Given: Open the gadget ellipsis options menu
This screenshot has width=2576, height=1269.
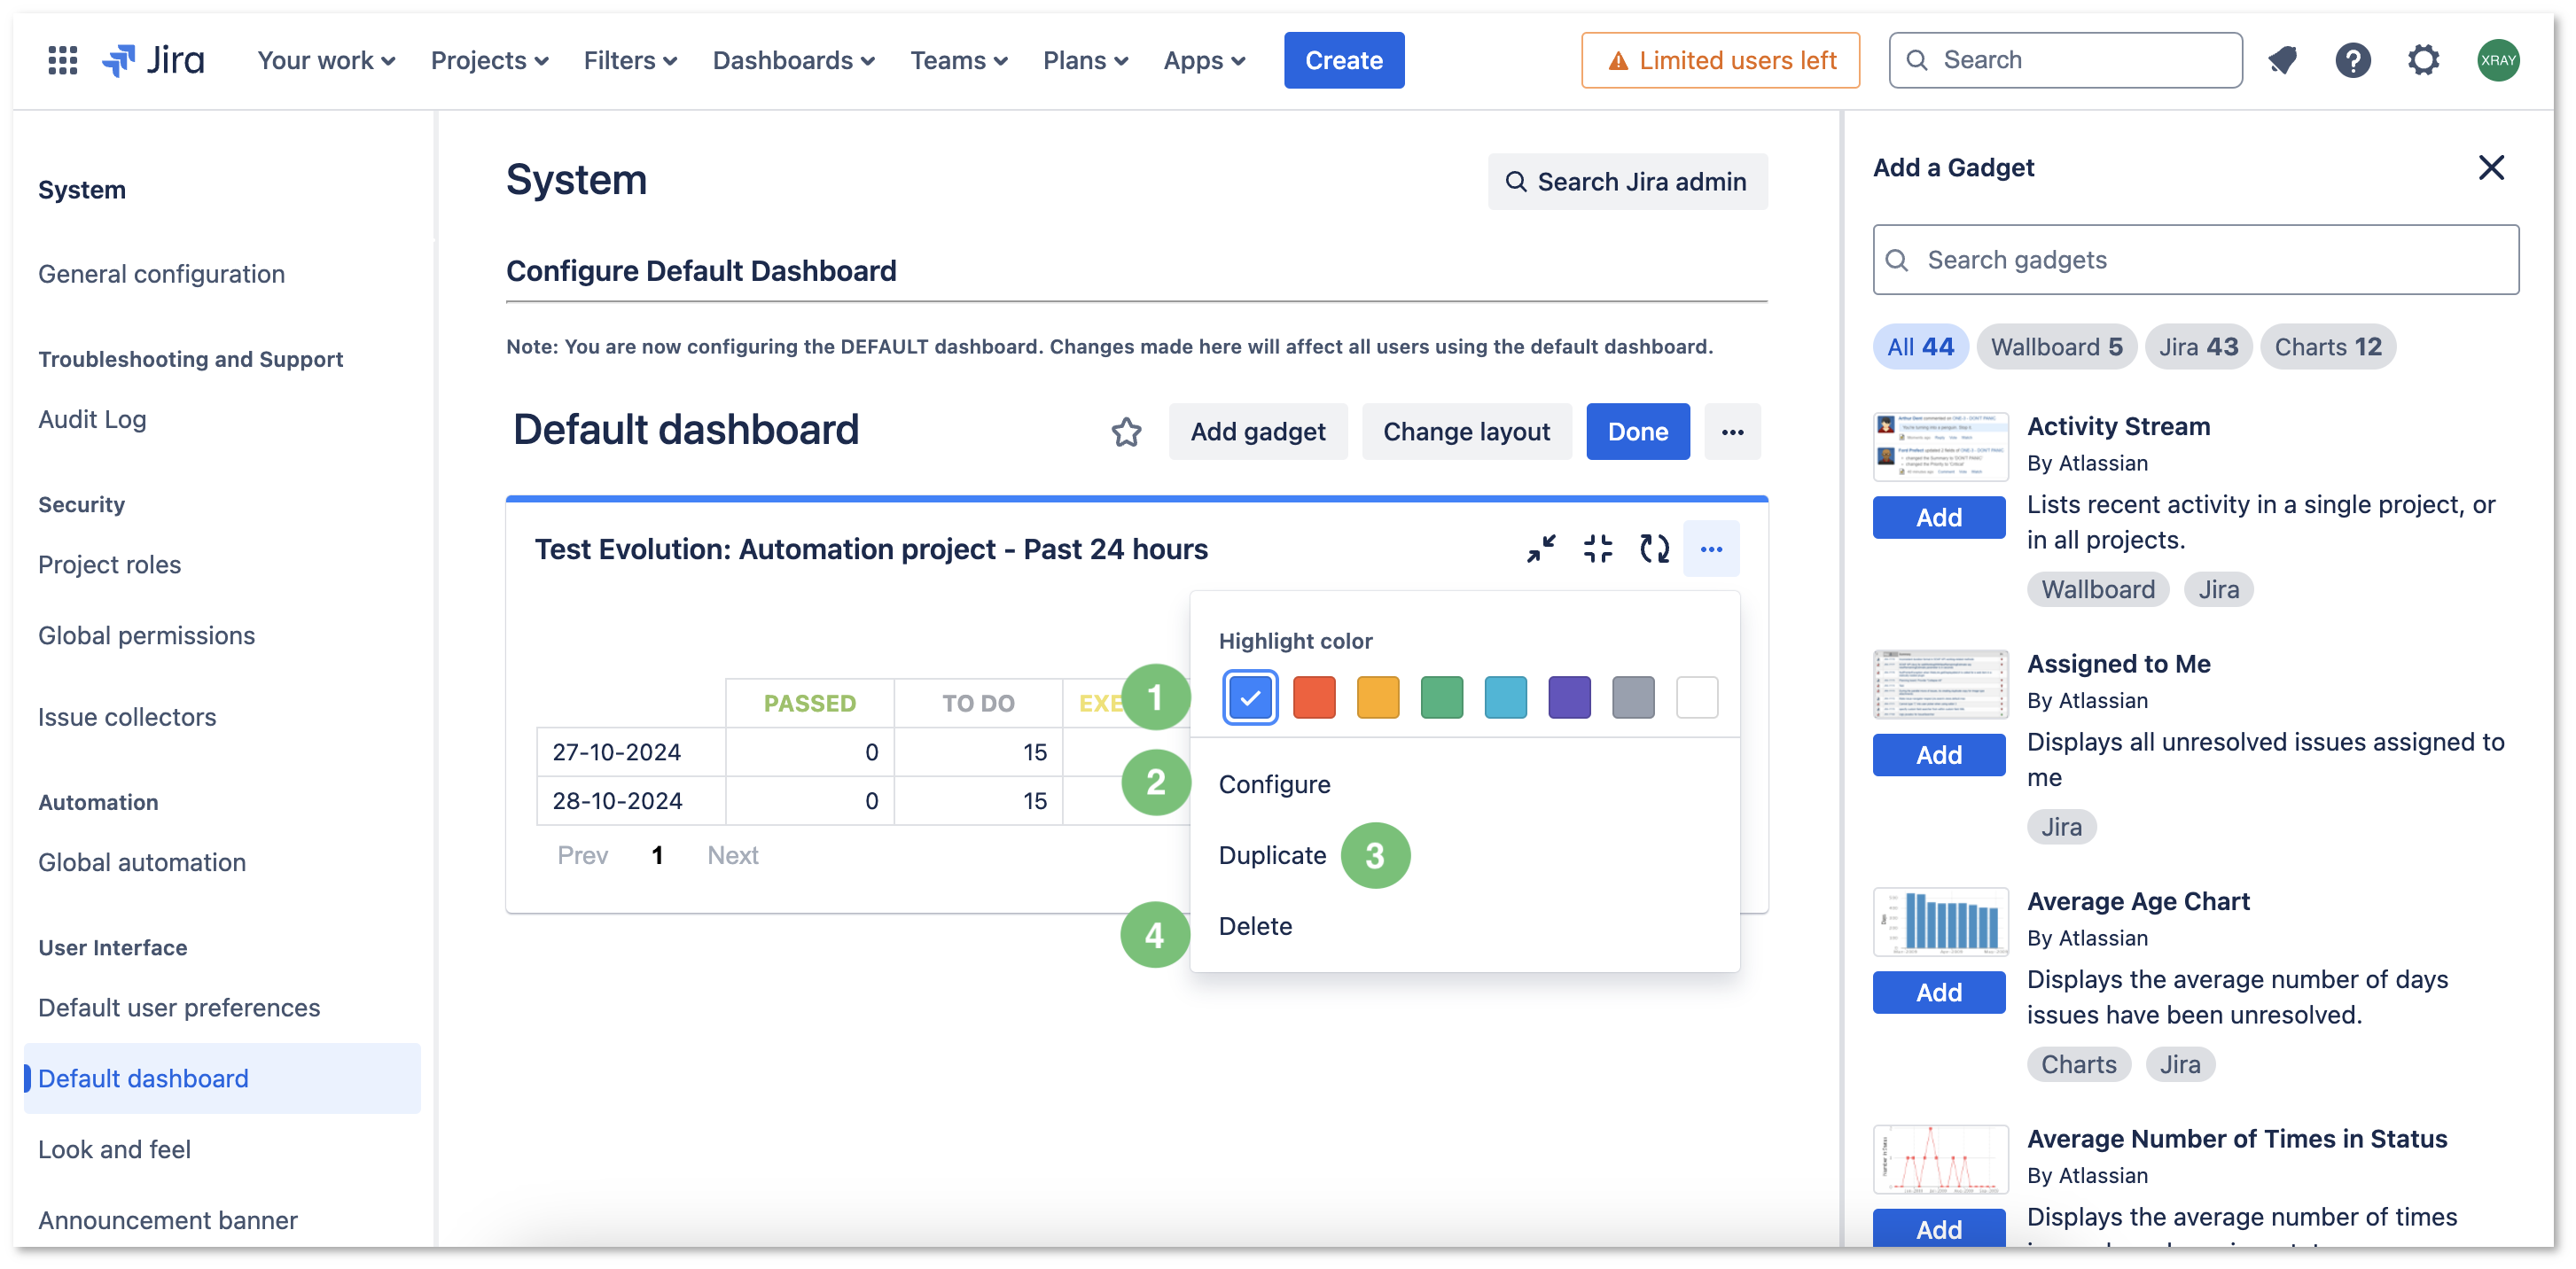Looking at the screenshot, I should click(1711, 548).
